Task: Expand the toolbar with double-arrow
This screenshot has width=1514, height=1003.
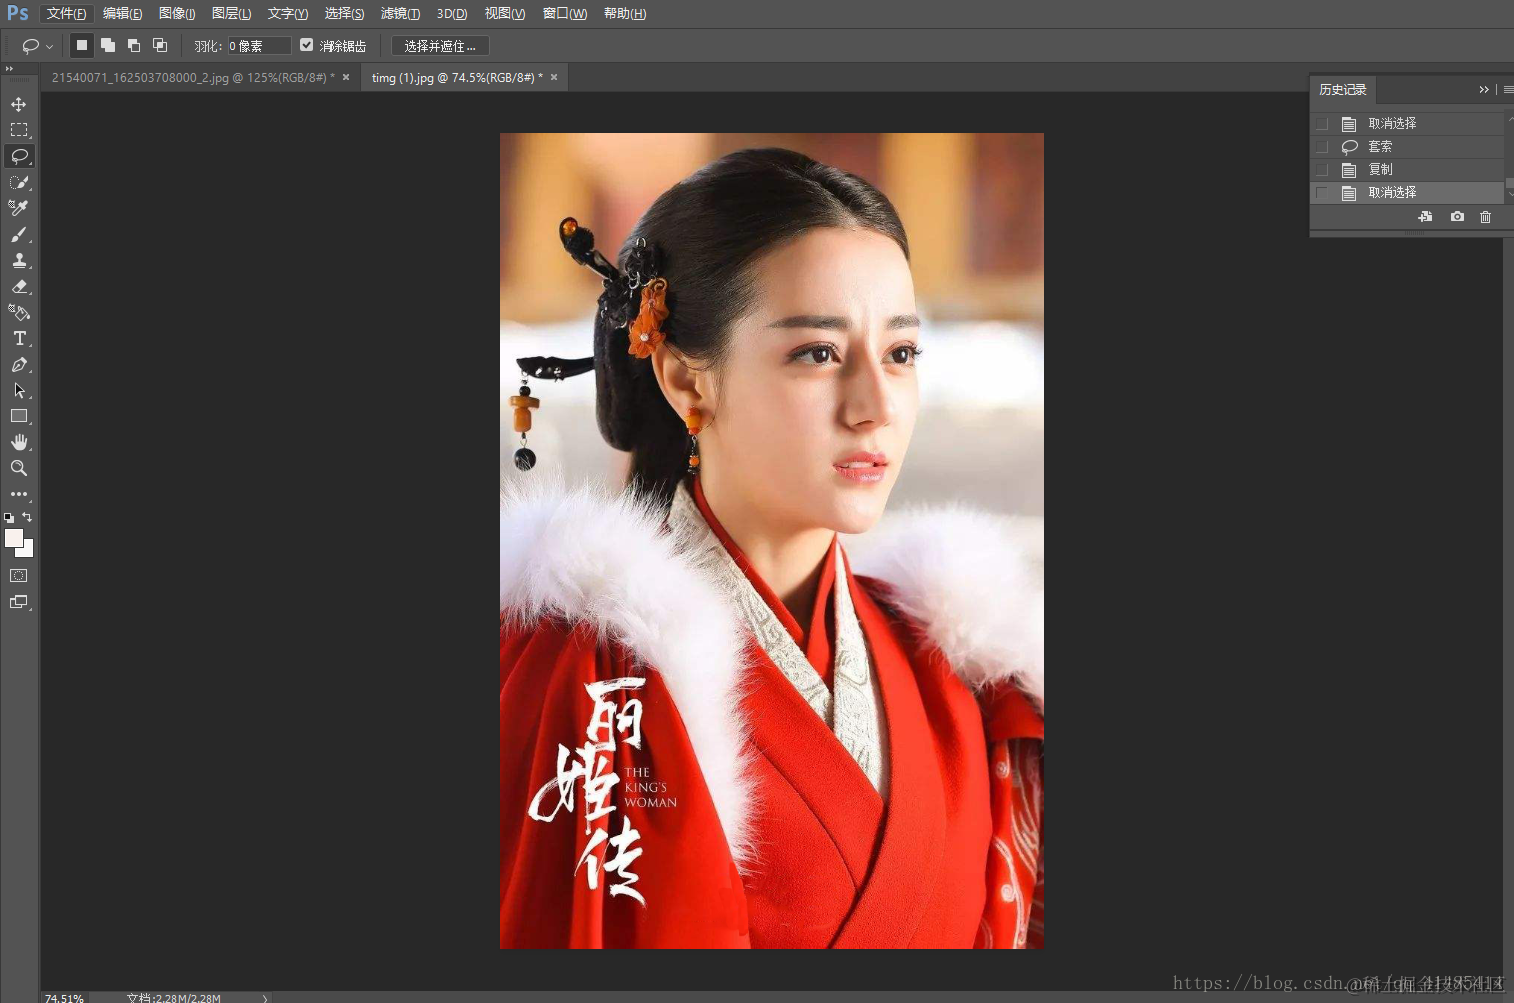Action: (9, 69)
